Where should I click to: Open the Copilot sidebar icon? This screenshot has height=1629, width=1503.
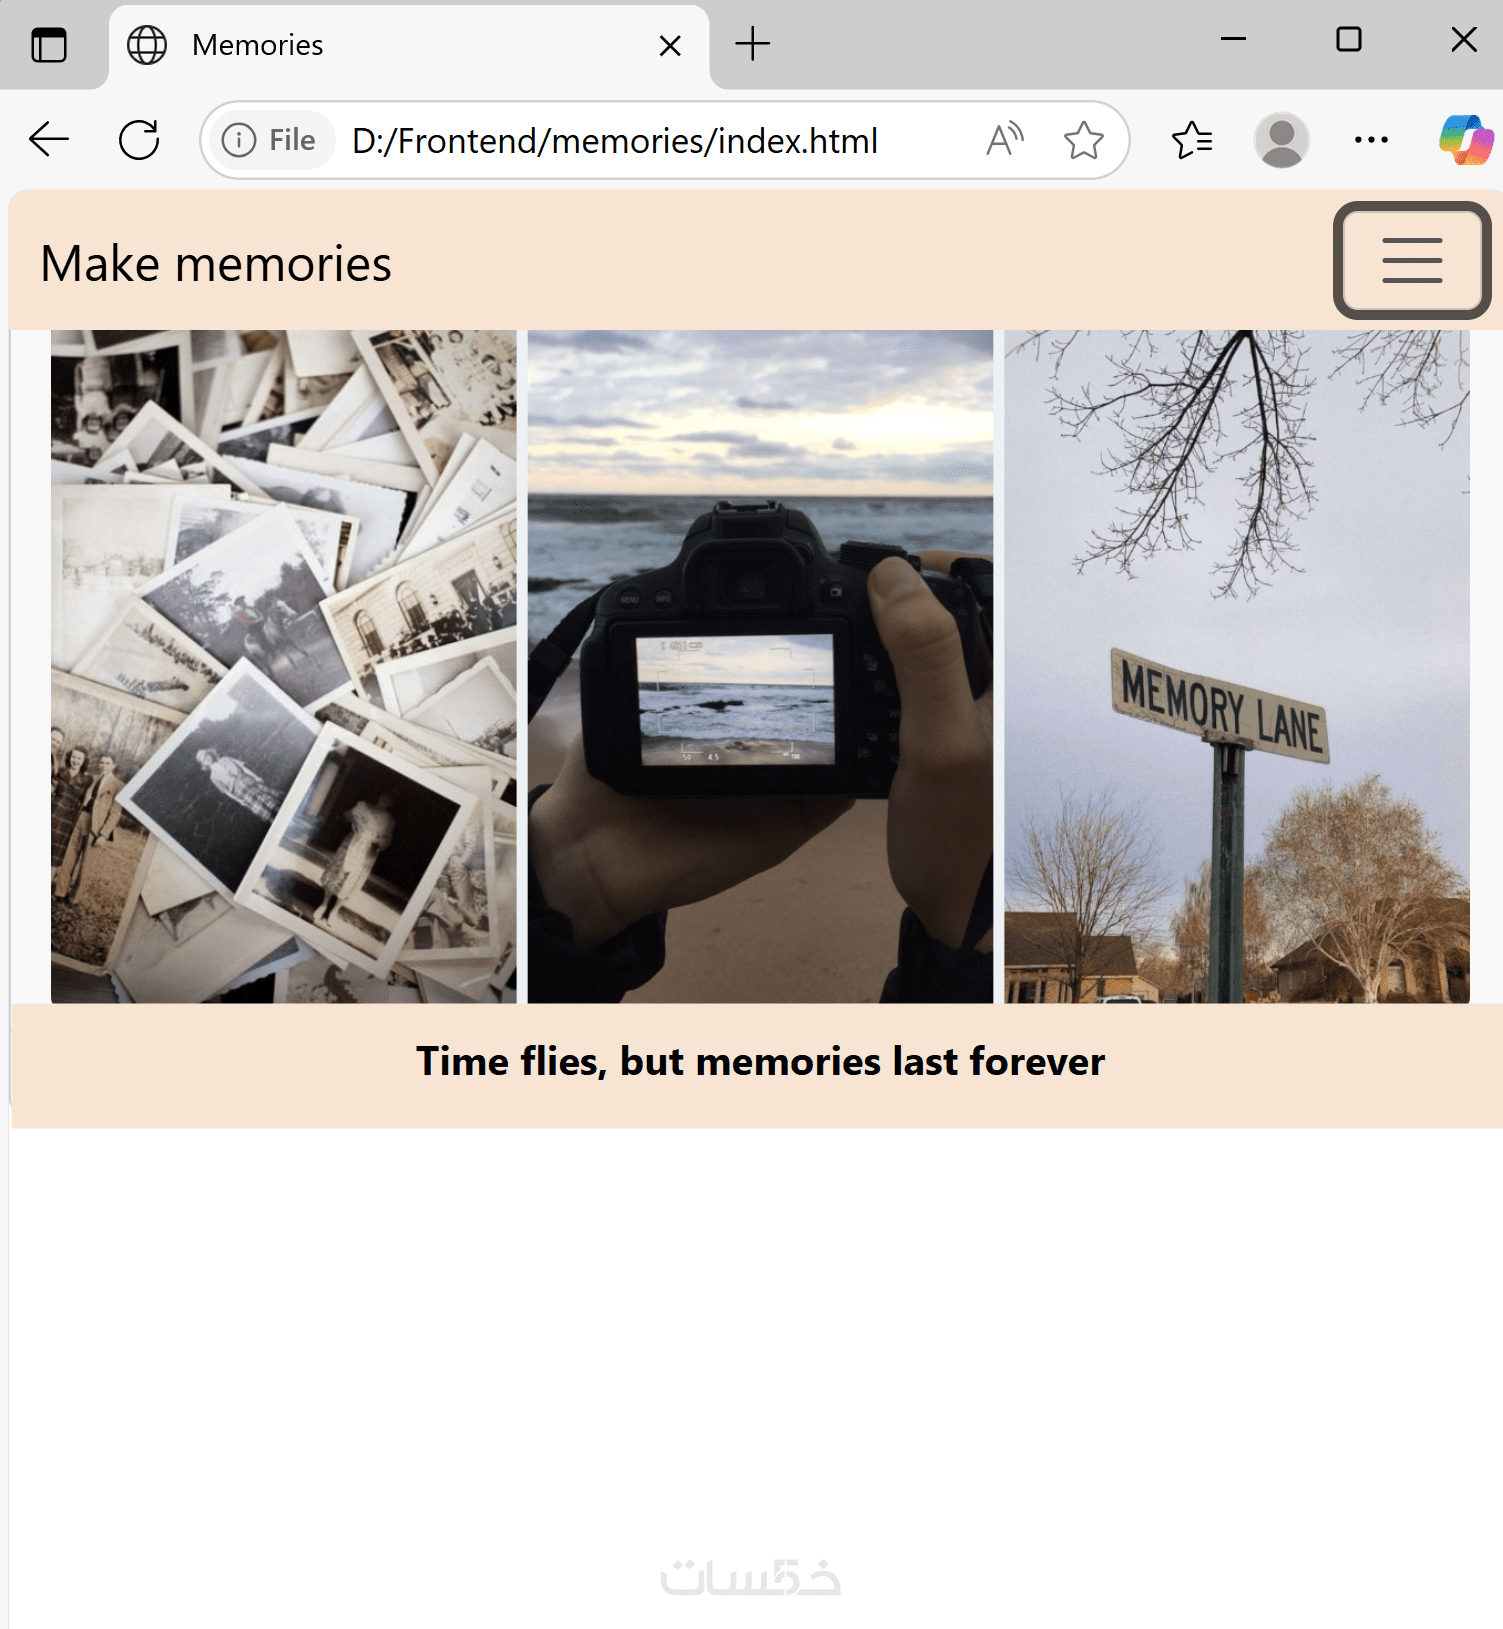[x=1466, y=140]
